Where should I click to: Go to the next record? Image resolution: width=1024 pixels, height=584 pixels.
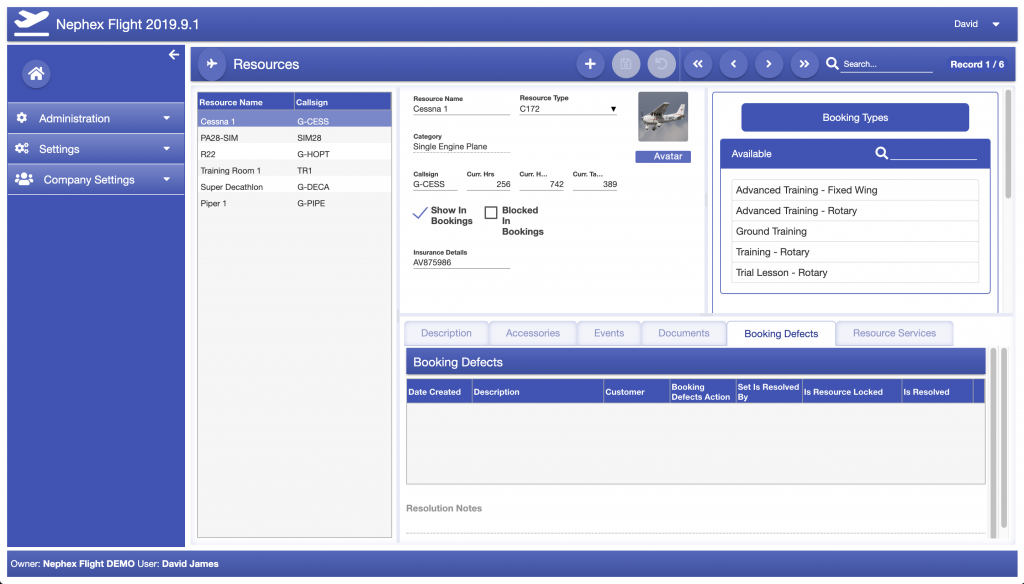point(769,64)
